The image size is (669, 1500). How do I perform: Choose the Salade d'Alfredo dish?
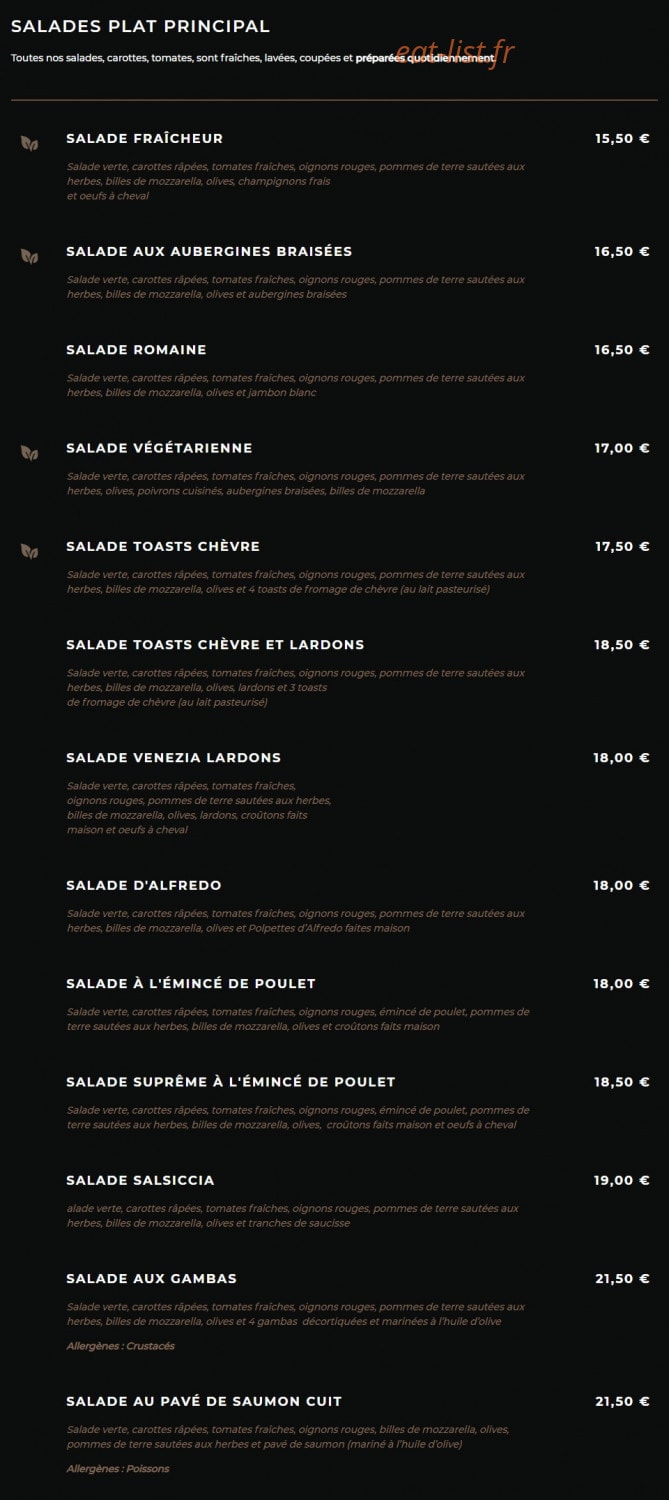(144, 886)
